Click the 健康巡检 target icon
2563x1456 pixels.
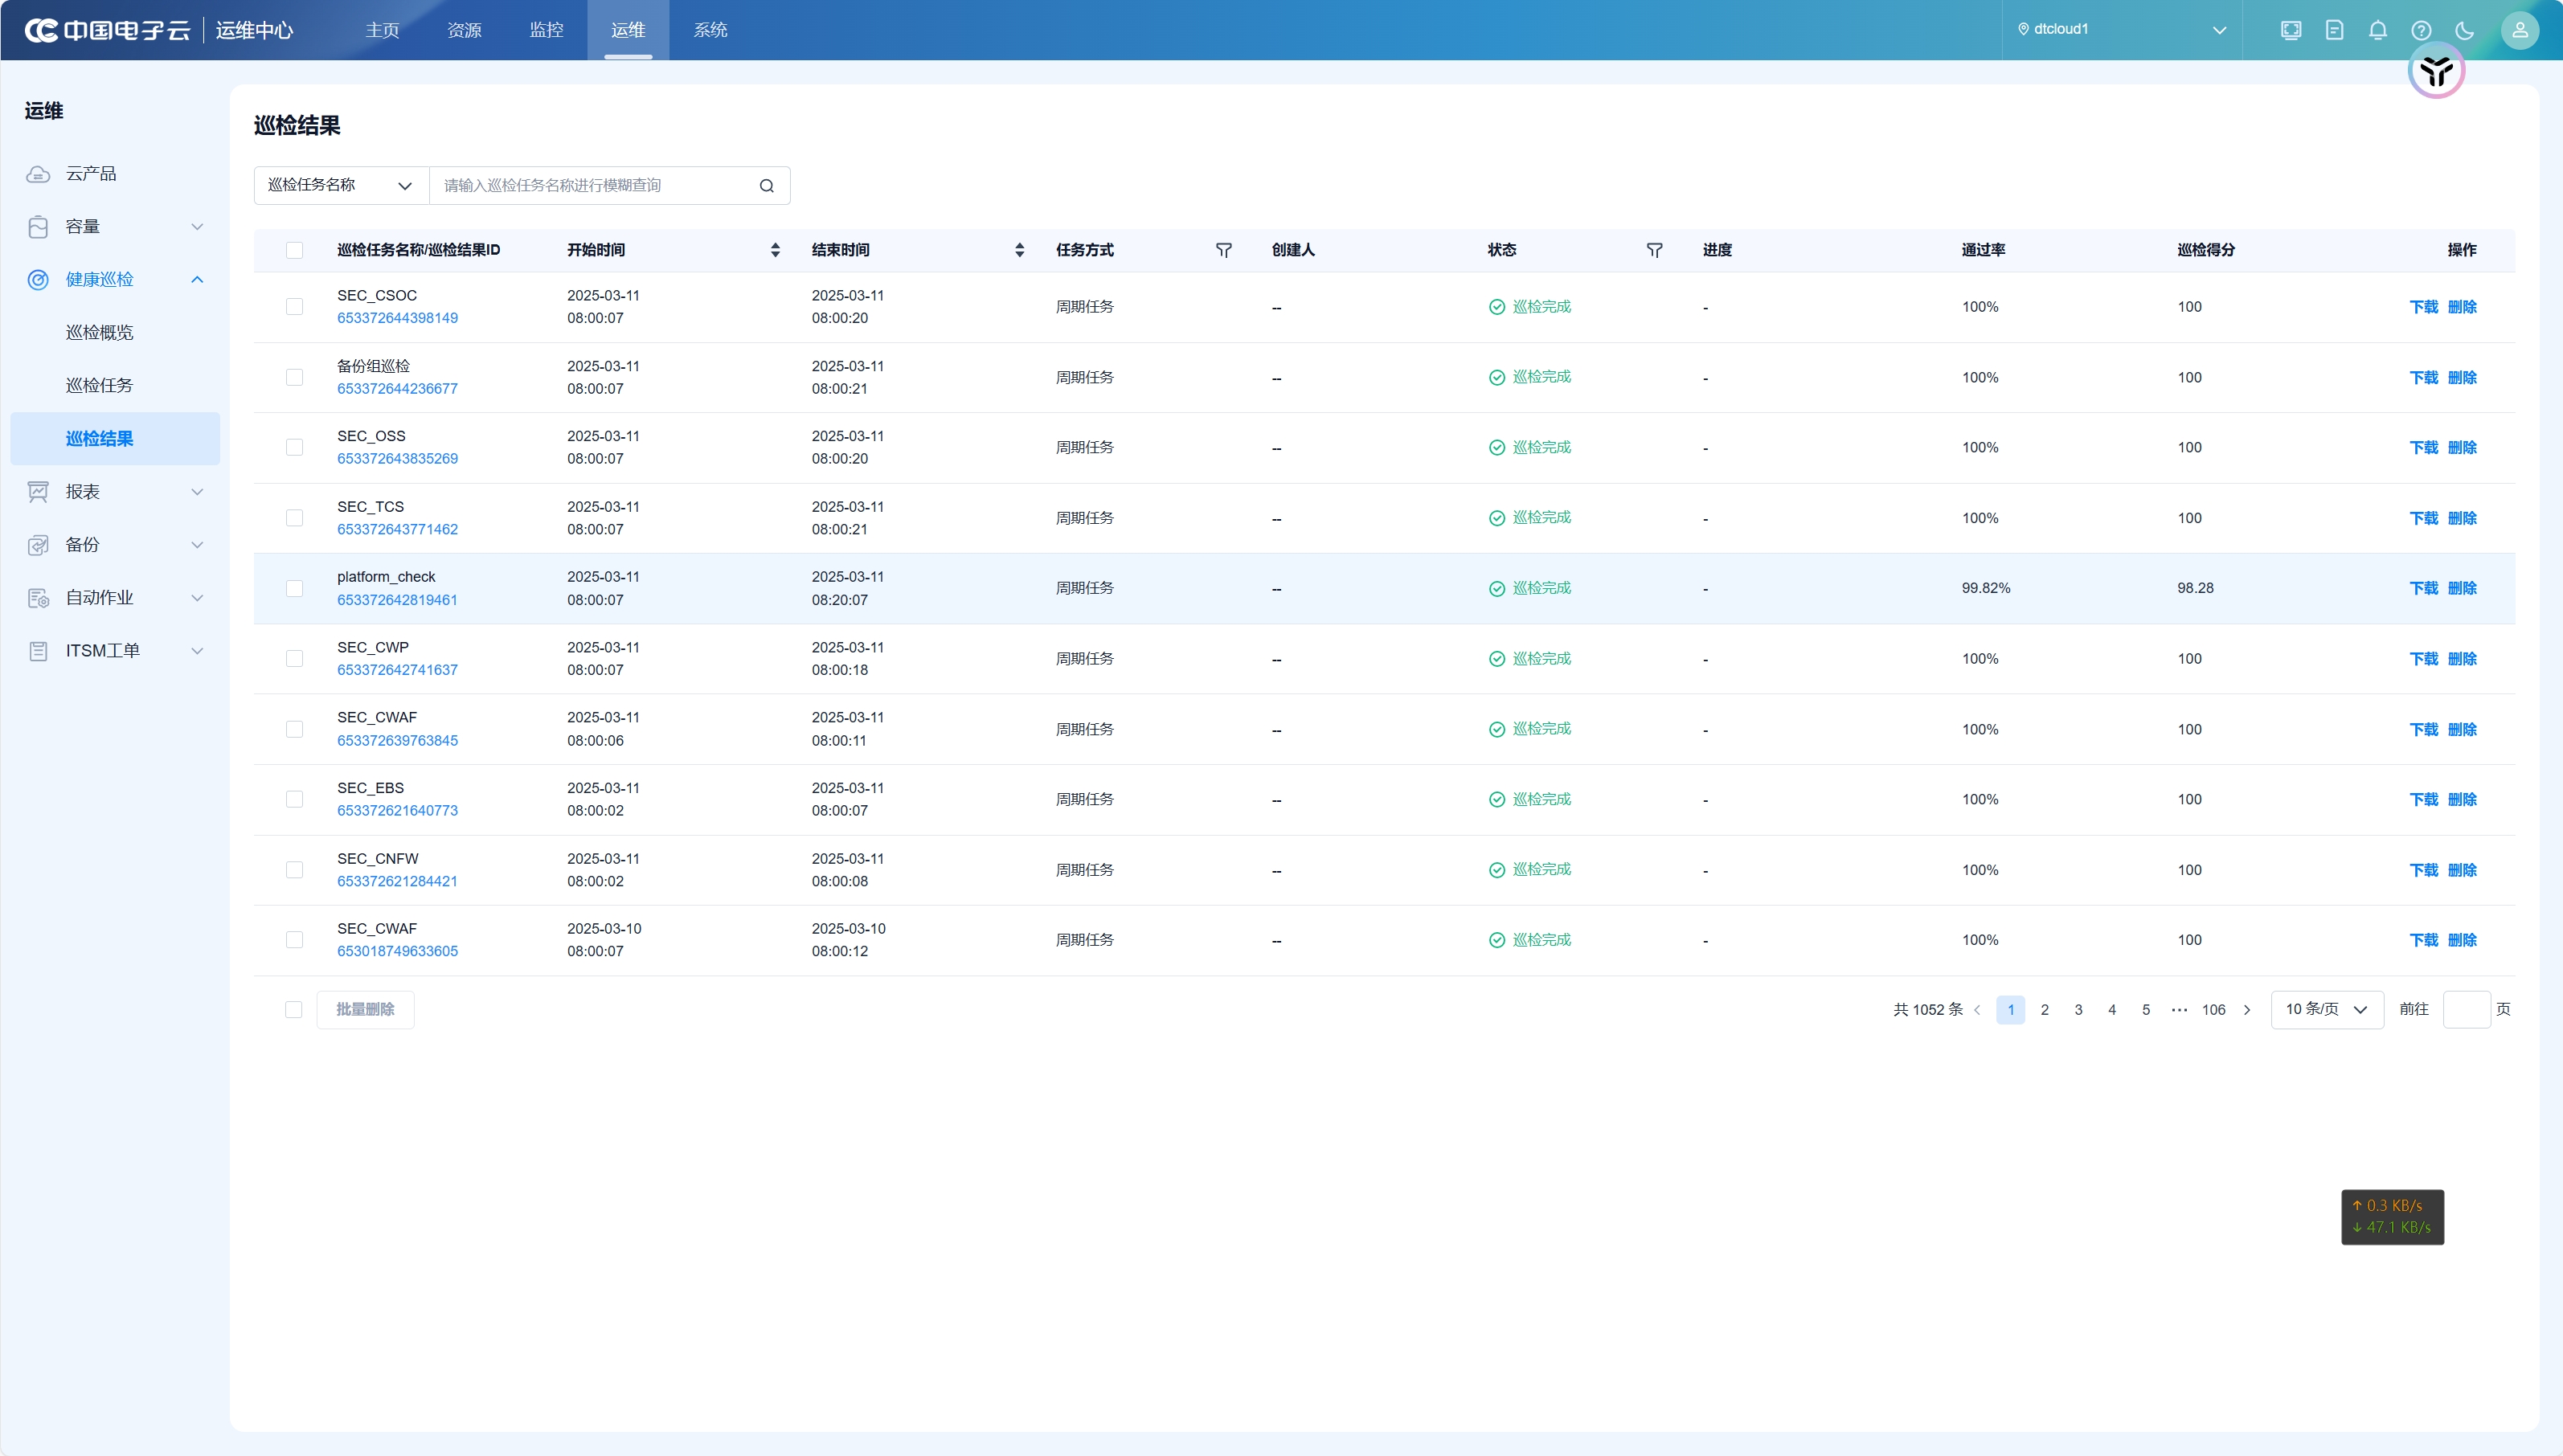pyautogui.click(x=38, y=280)
